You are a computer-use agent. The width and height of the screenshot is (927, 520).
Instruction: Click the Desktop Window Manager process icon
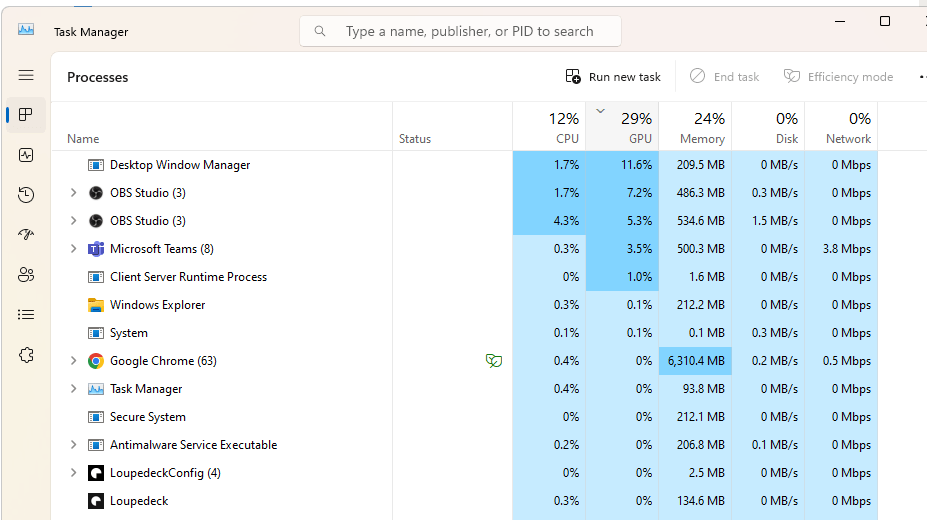pos(96,165)
